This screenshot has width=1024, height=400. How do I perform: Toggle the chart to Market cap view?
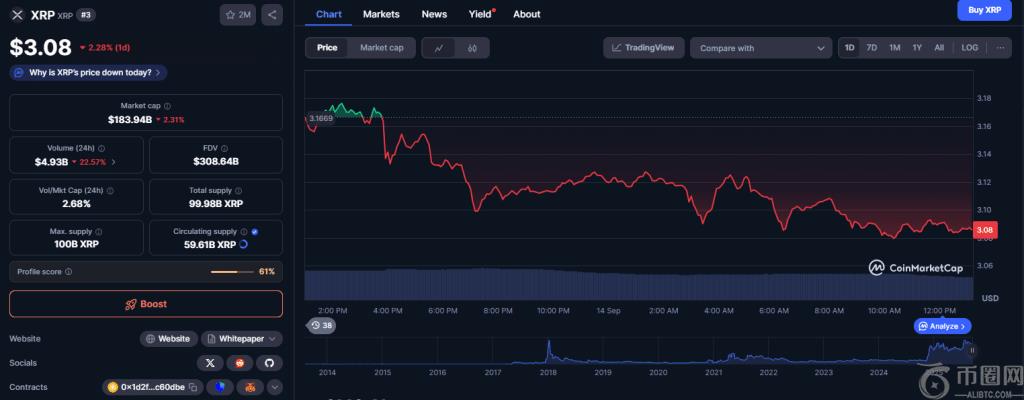[x=381, y=48]
